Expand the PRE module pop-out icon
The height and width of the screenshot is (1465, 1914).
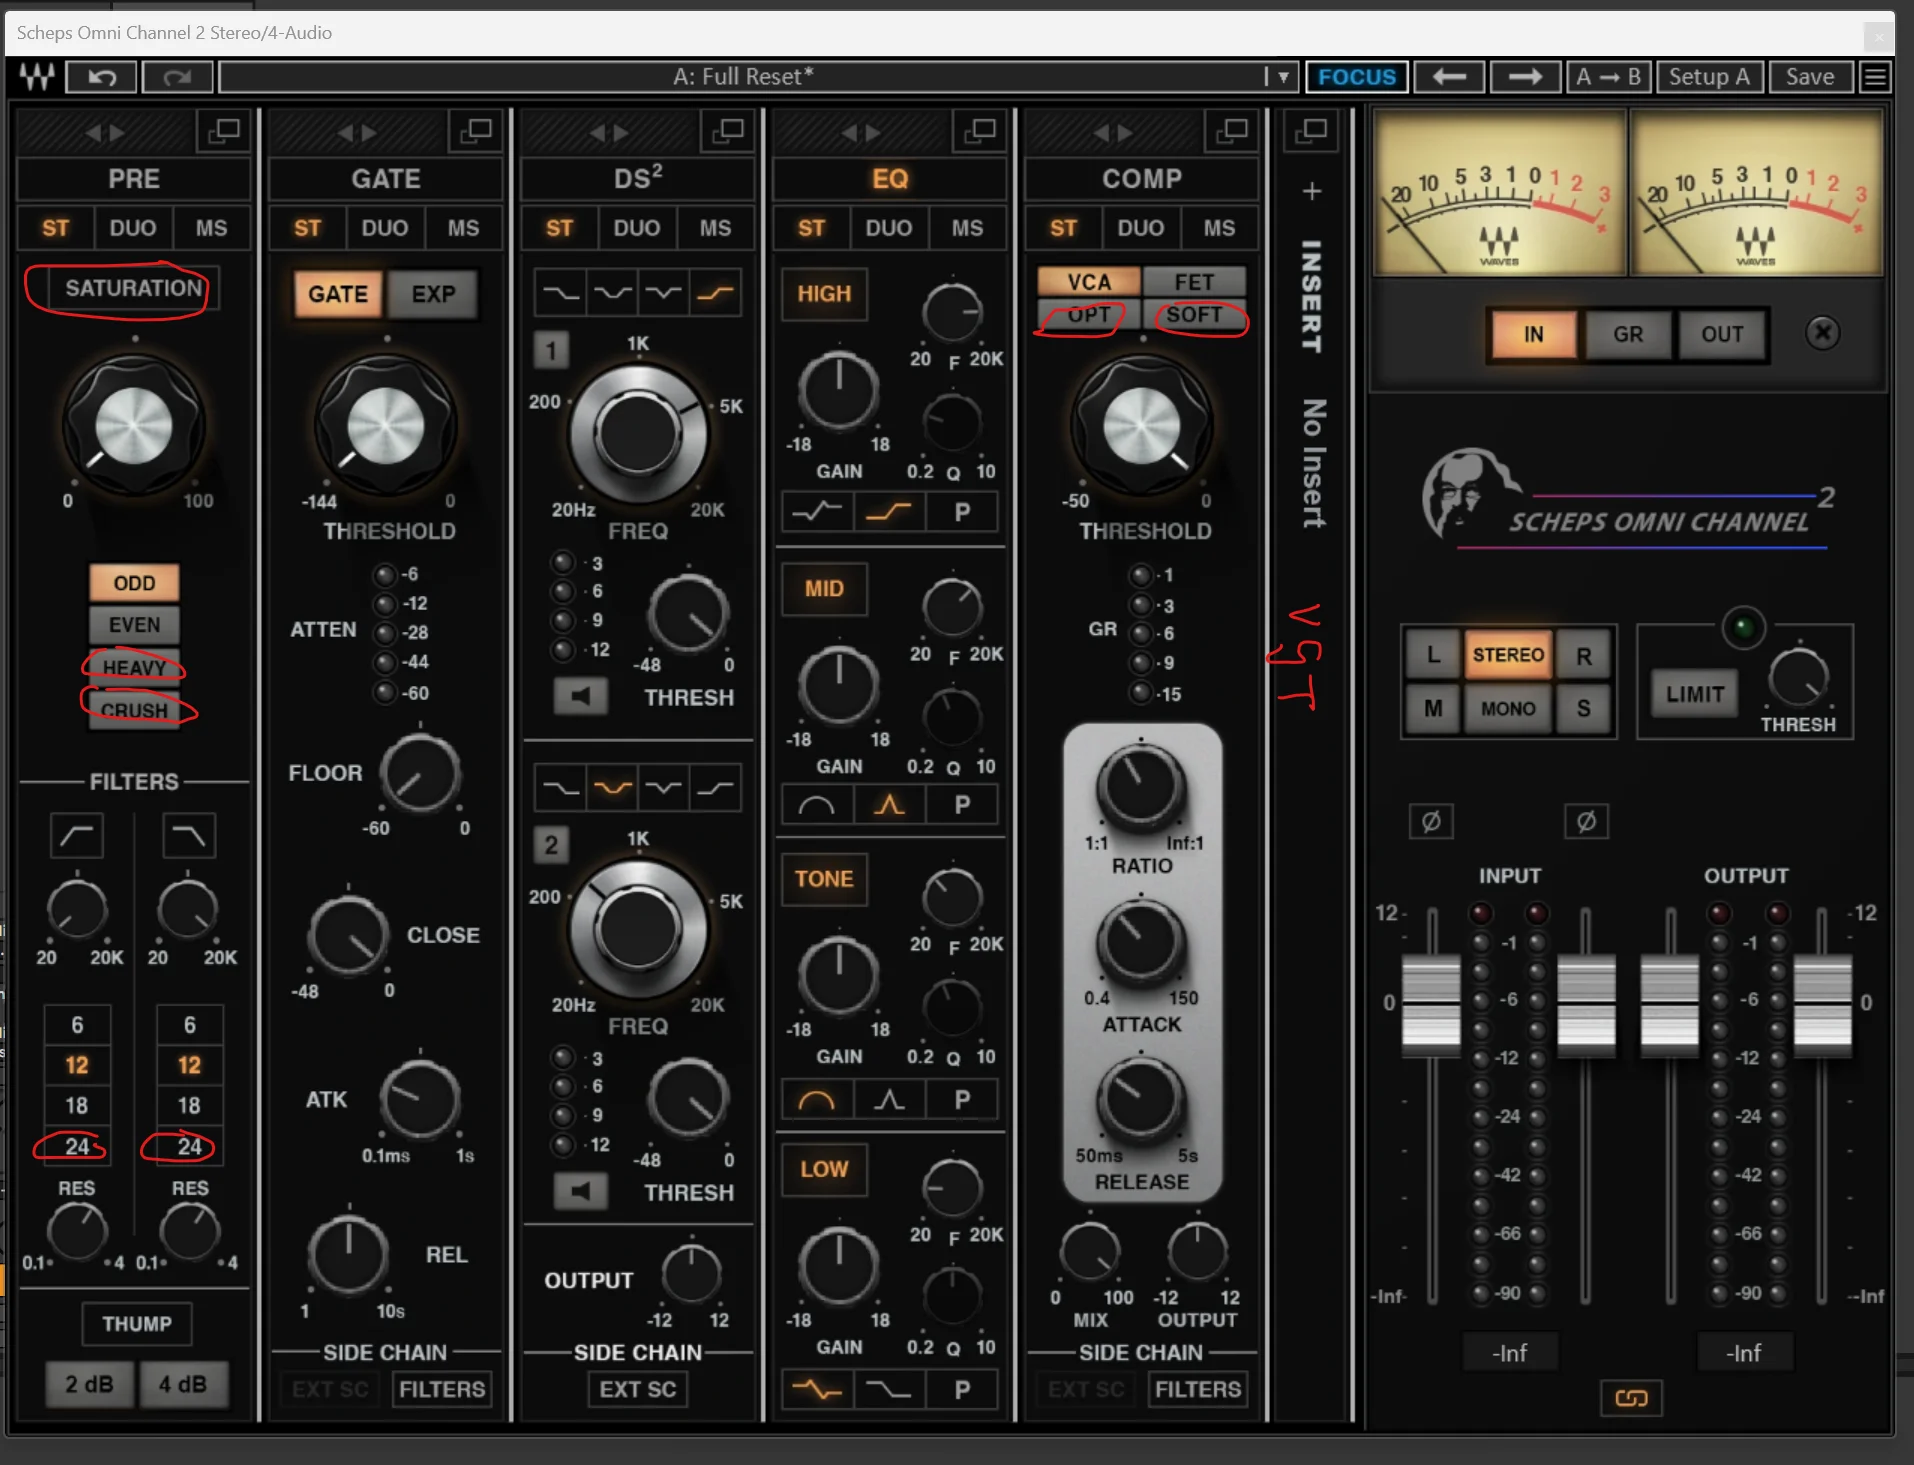(223, 131)
